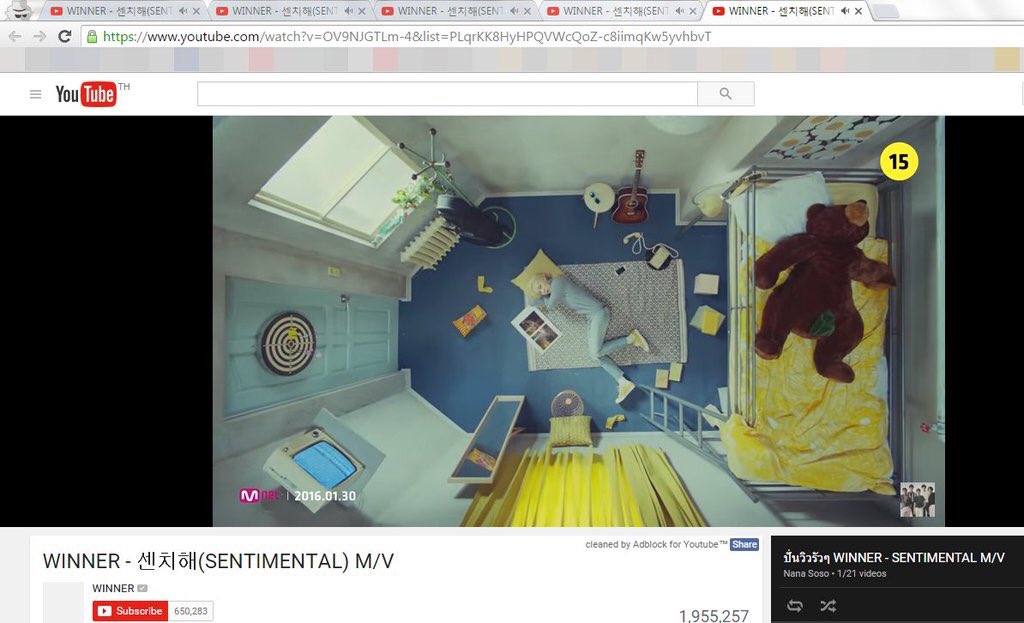Navigate back with the browser back arrow

pos(15,37)
